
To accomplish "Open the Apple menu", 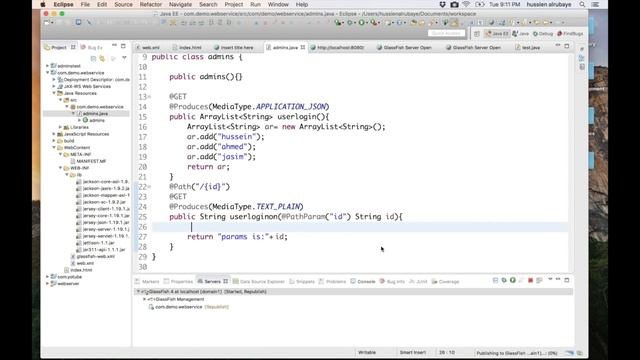I will pos(43,4).
